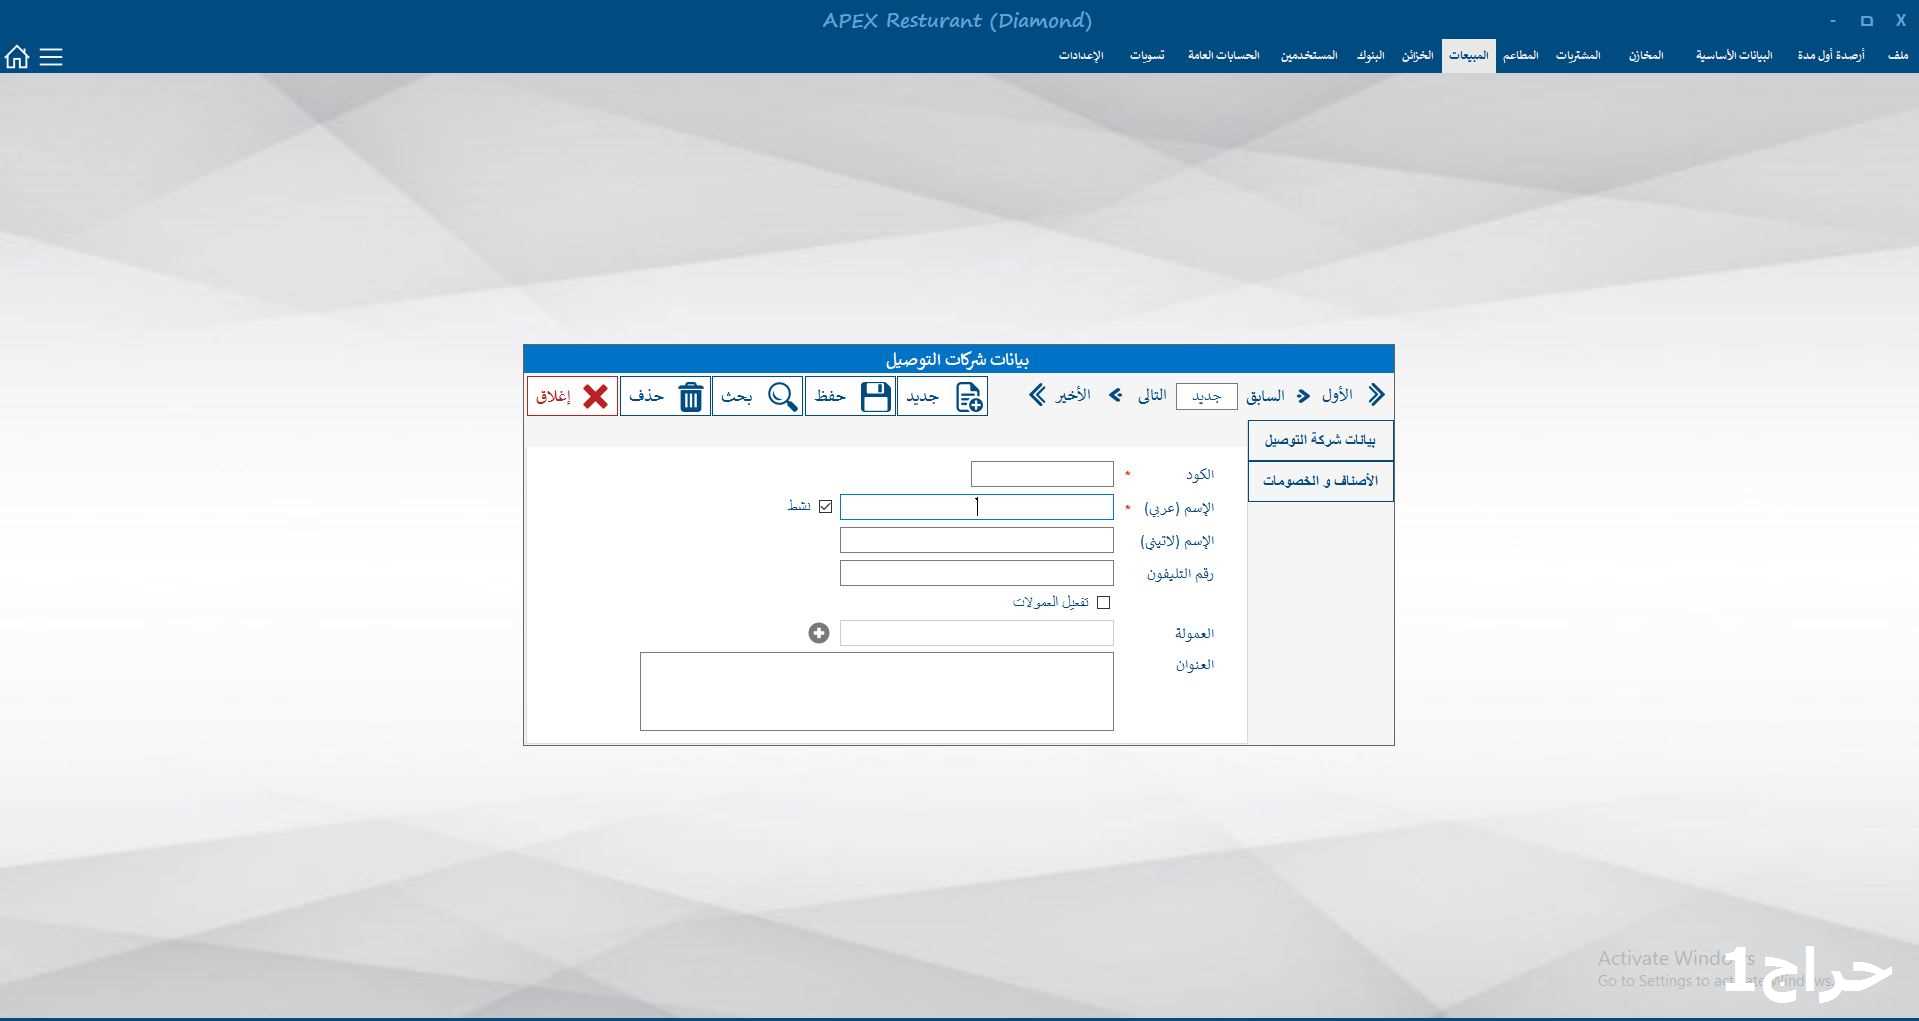The image size is (1919, 1021).
Task: Go to last record (الأخير) double arrow
Action: pos(1037,395)
